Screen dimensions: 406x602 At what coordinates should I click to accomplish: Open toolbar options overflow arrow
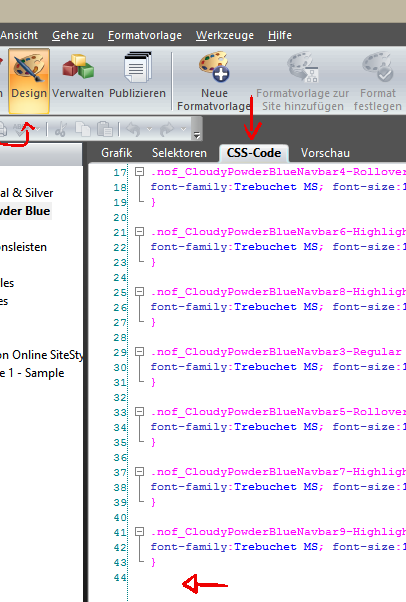click(197, 135)
